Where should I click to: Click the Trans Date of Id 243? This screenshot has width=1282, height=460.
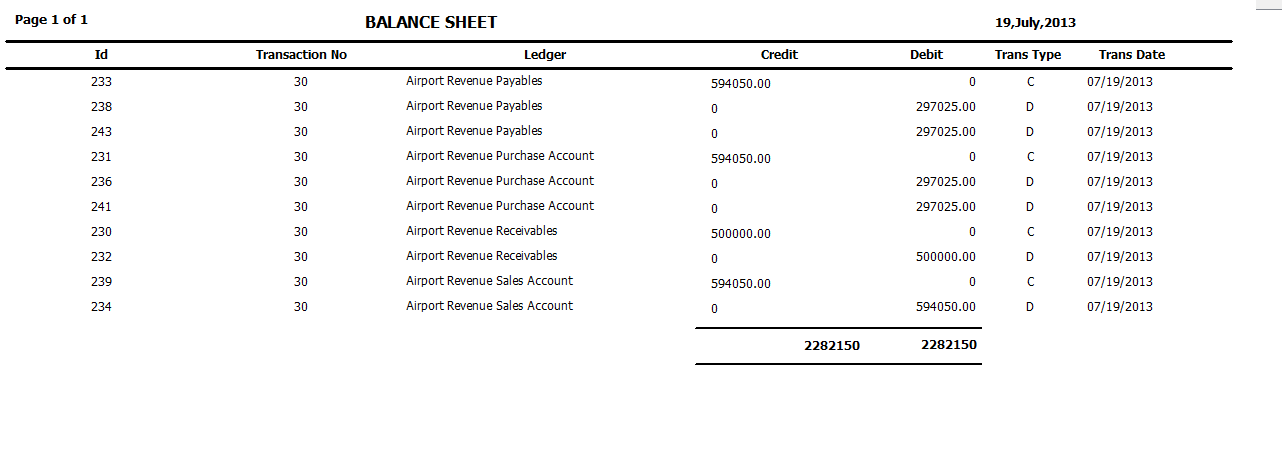click(1120, 132)
